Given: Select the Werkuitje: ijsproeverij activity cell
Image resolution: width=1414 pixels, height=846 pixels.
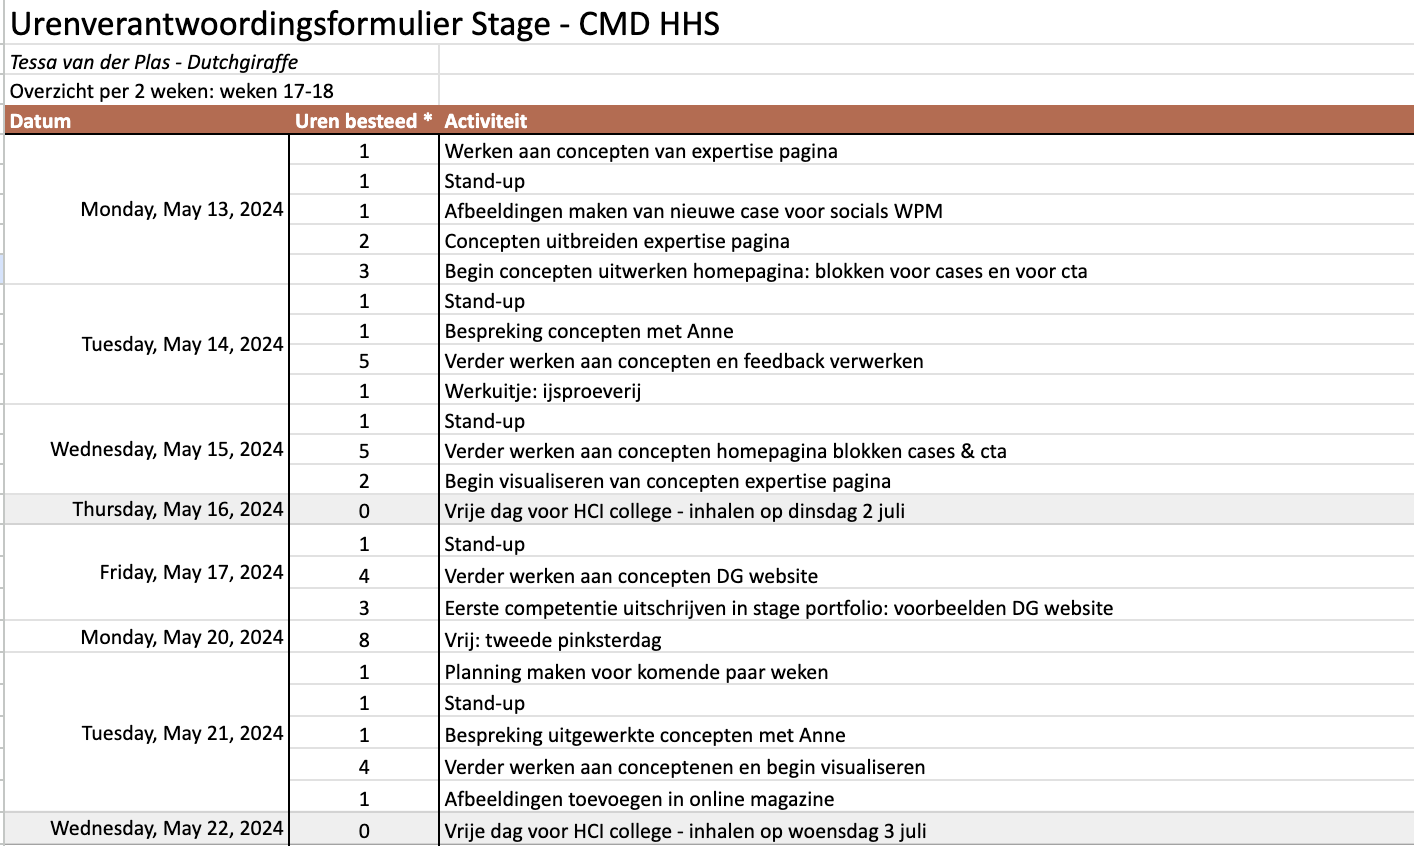Looking at the screenshot, I should (x=926, y=391).
